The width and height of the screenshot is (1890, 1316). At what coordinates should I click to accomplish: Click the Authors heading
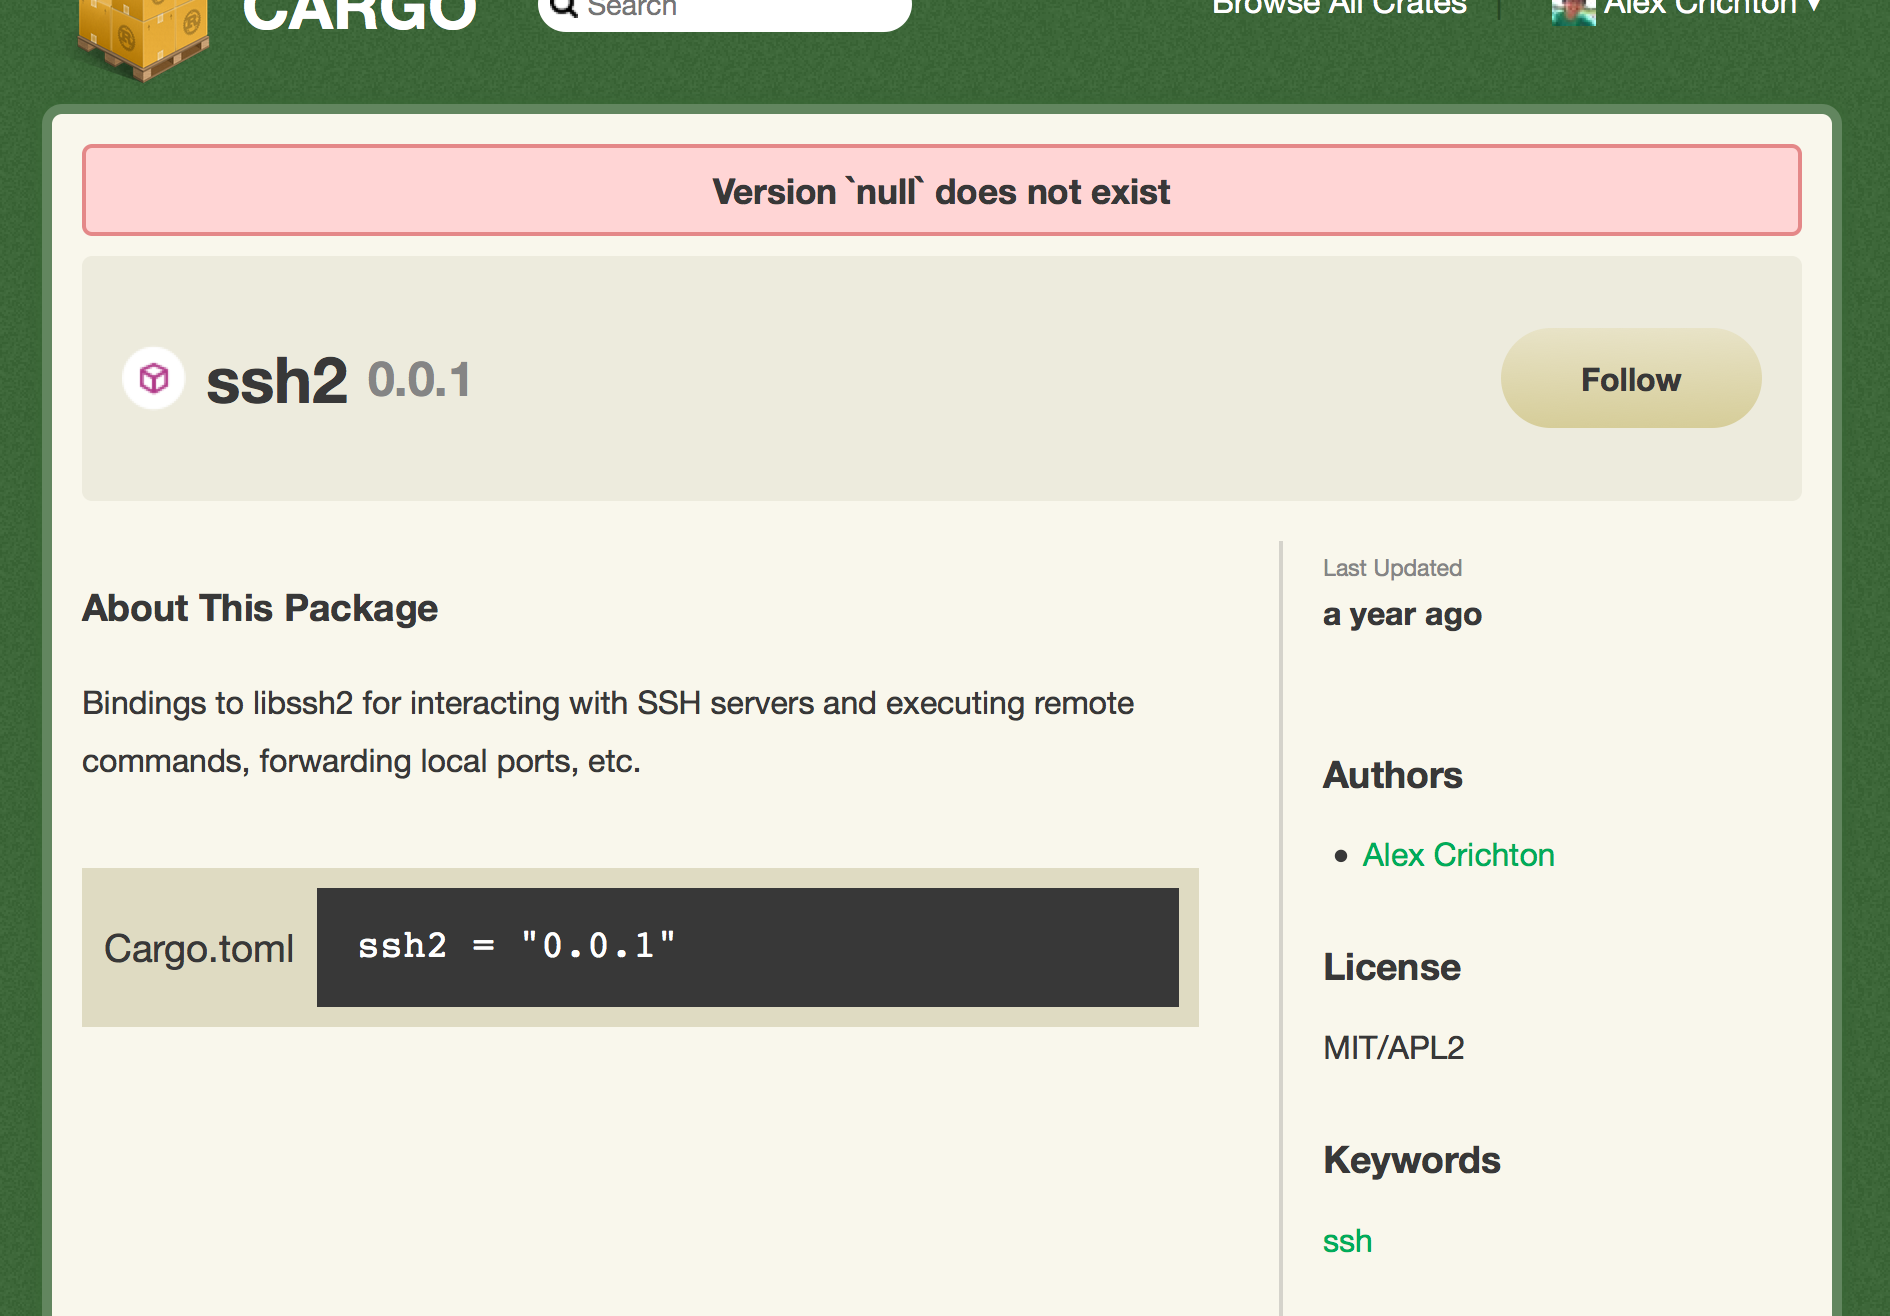click(x=1392, y=775)
